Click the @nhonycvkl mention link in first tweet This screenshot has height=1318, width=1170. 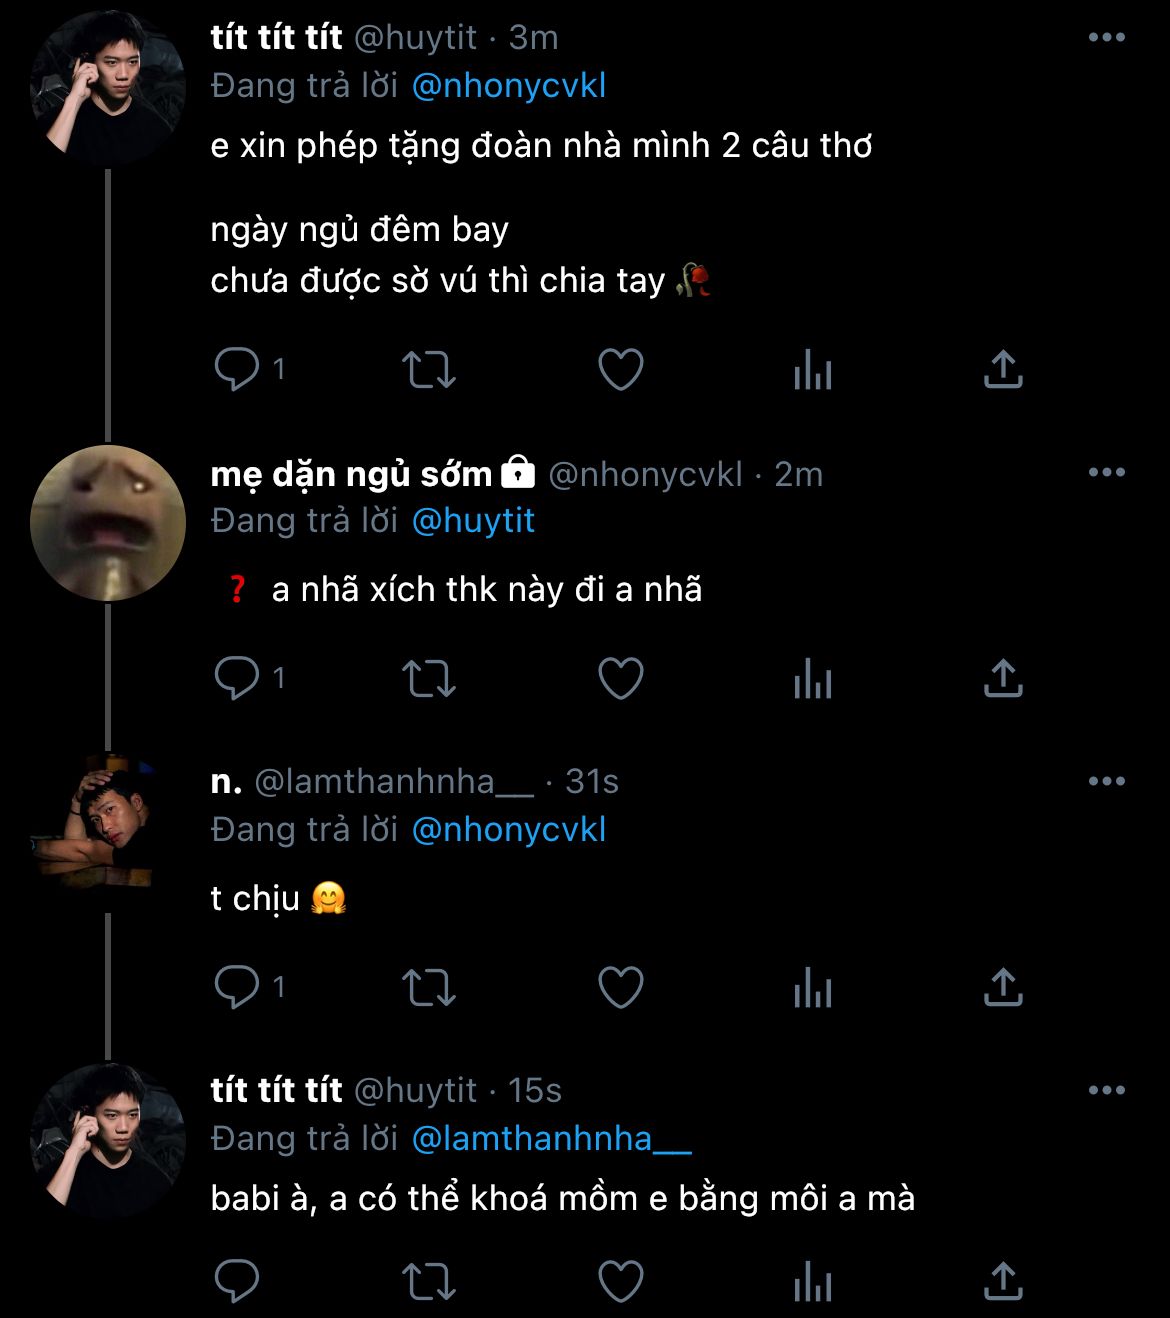click(x=509, y=87)
